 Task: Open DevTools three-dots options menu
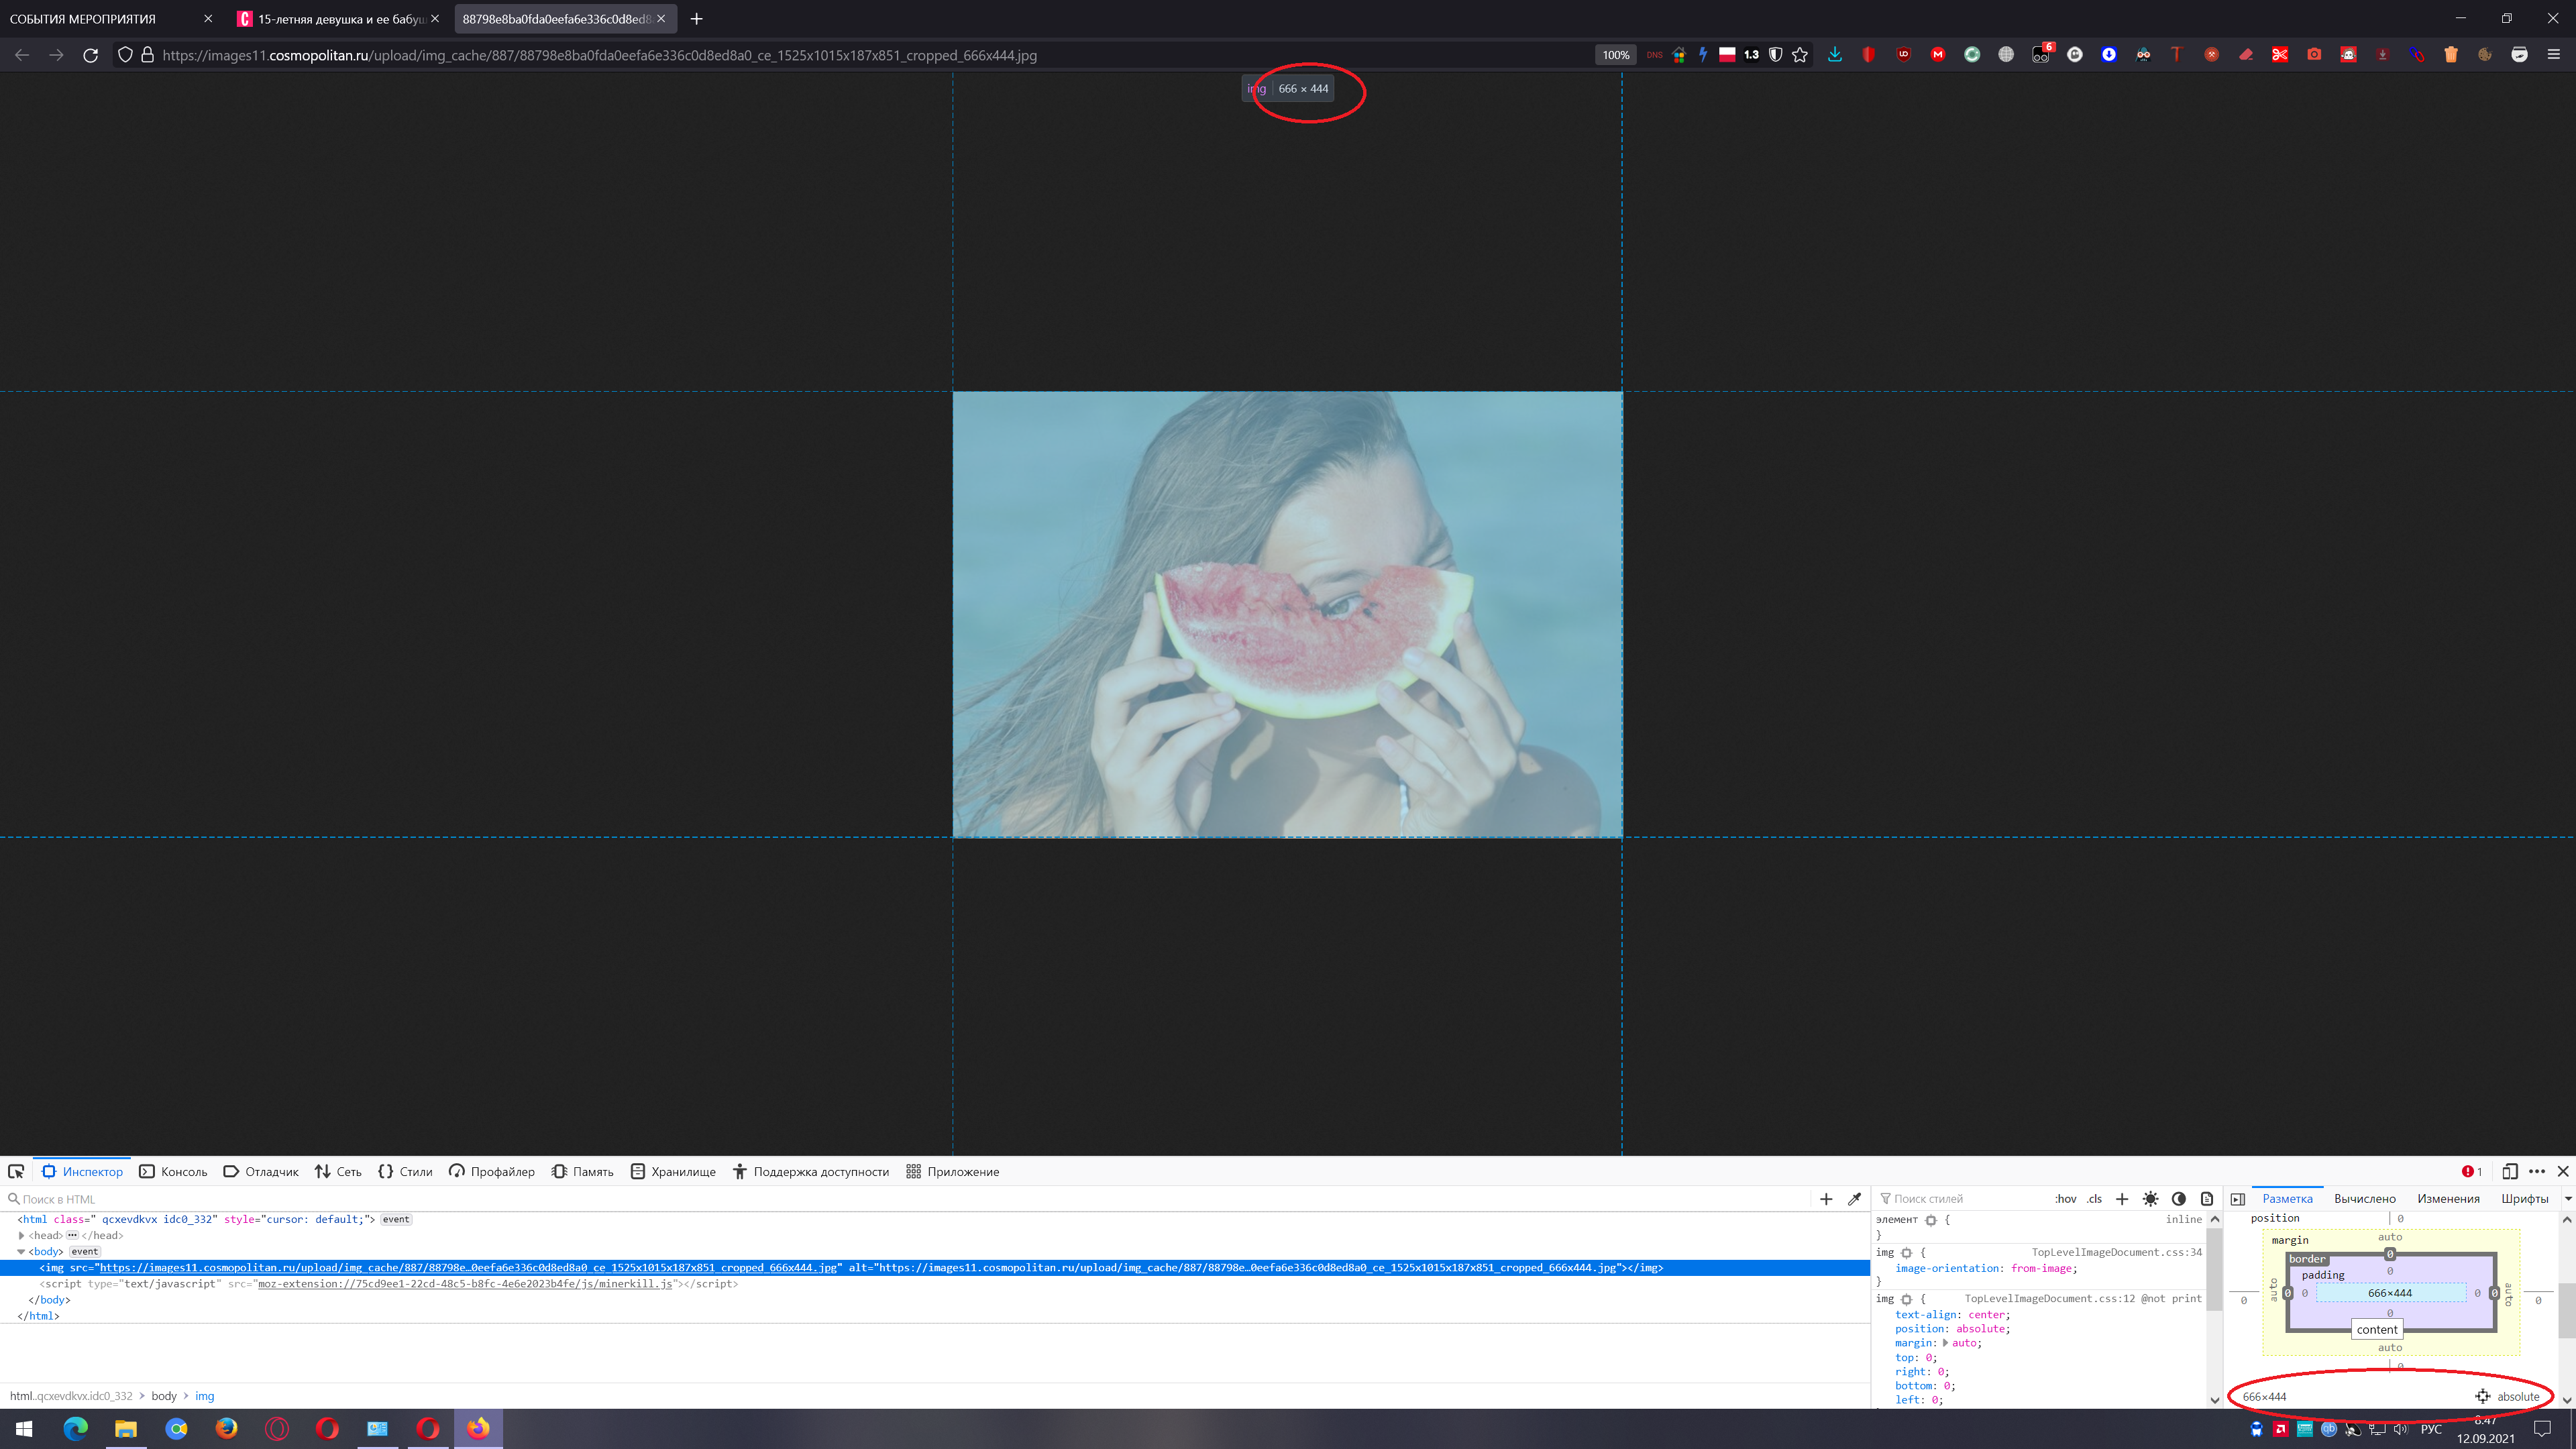2537,1171
